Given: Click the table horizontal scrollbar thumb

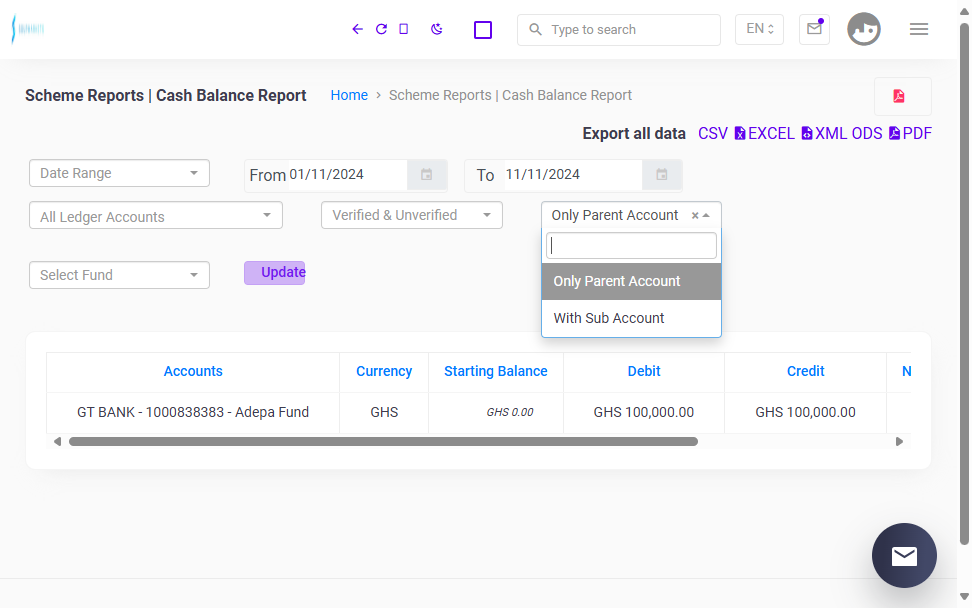Looking at the screenshot, I should (383, 442).
